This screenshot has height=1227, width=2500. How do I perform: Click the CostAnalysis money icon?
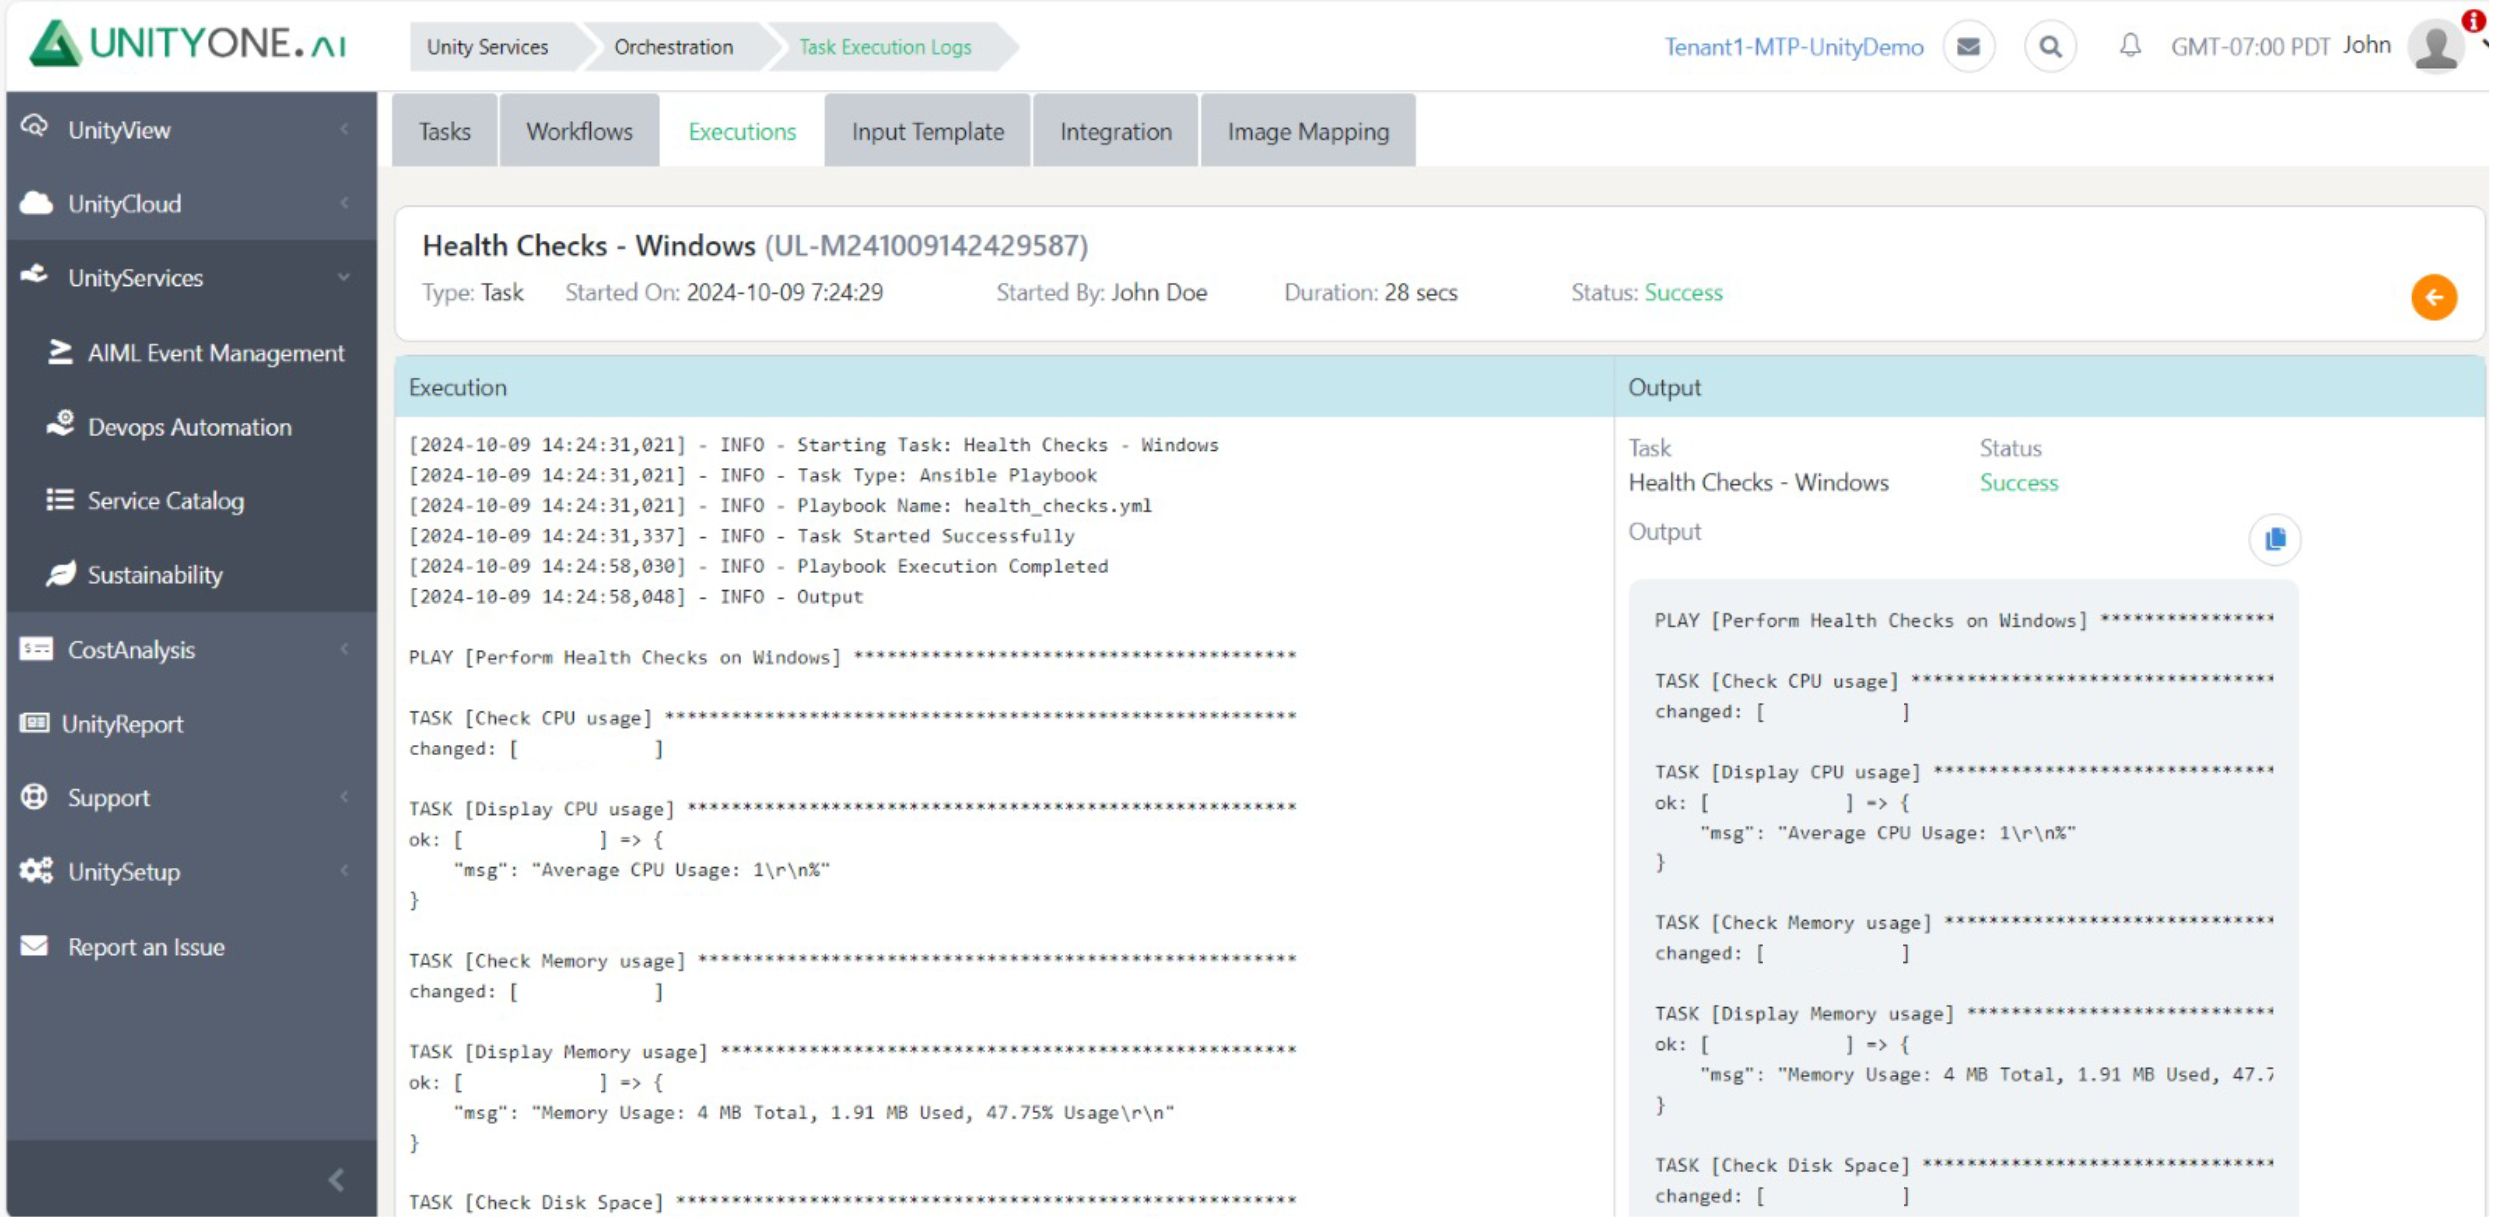click(36, 650)
